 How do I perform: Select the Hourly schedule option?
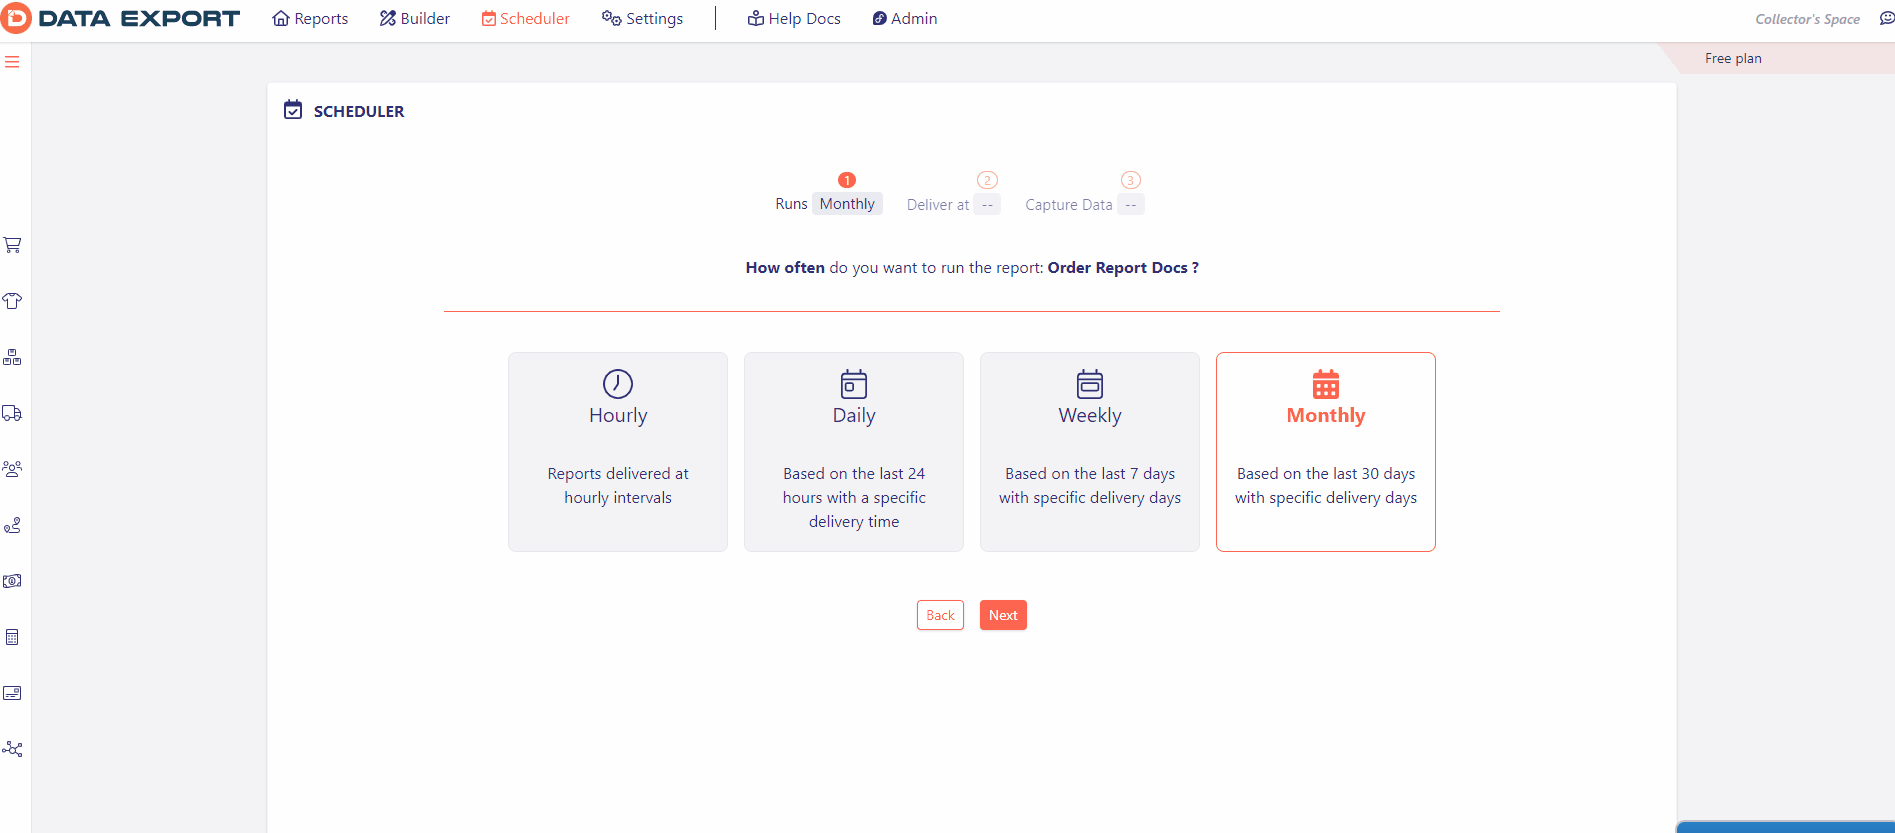click(x=618, y=451)
